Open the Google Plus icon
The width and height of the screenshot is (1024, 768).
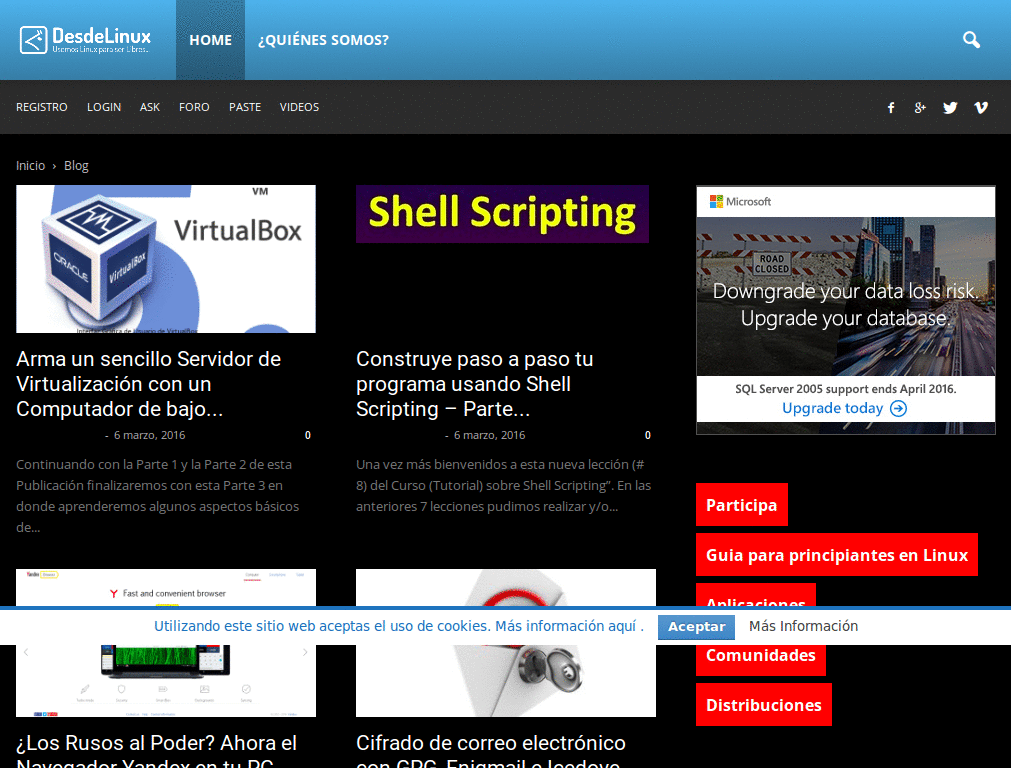[920, 108]
